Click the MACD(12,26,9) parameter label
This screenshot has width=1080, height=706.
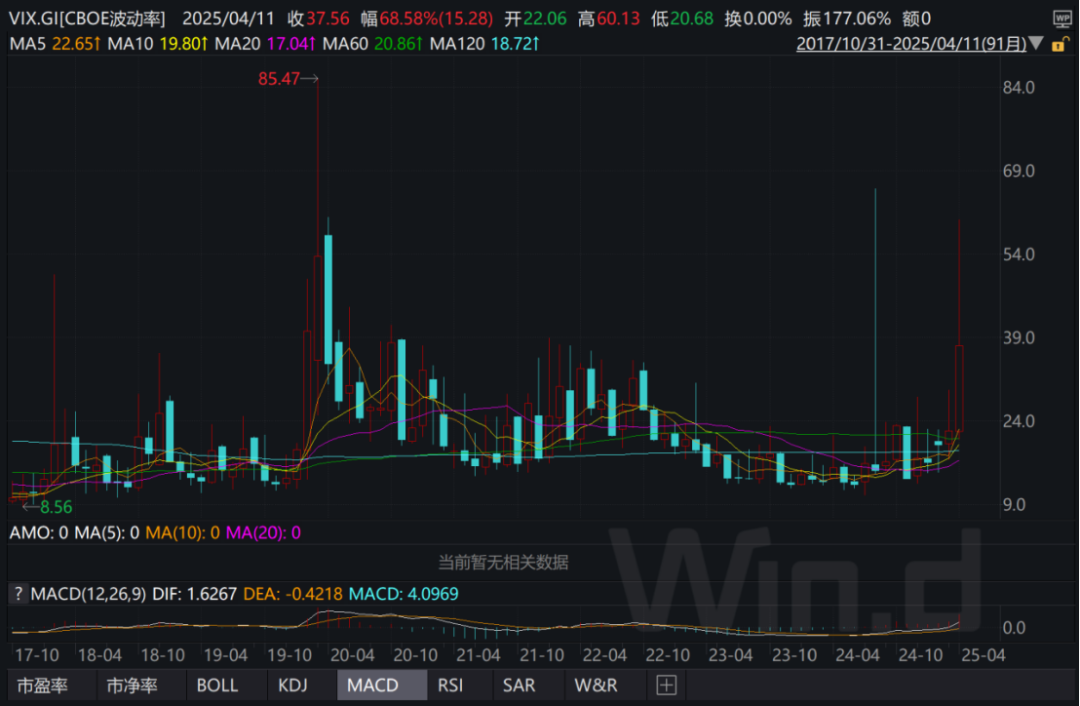[x=88, y=594]
